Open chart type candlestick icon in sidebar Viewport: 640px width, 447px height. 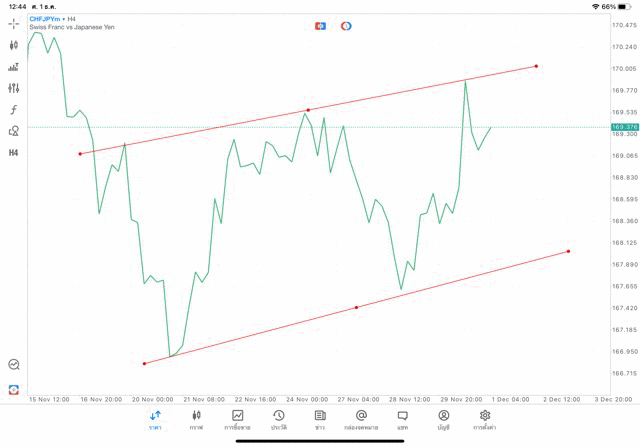coord(14,45)
